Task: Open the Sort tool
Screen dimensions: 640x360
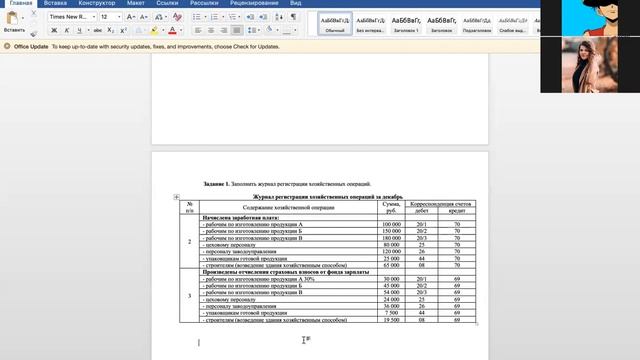Action: point(279,17)
